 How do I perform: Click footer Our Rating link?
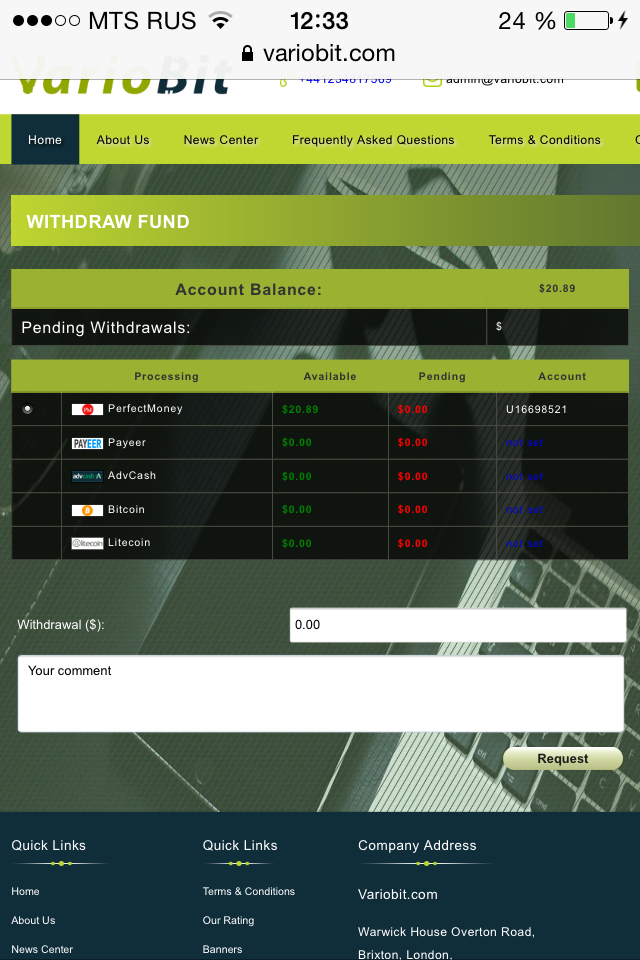228,920
